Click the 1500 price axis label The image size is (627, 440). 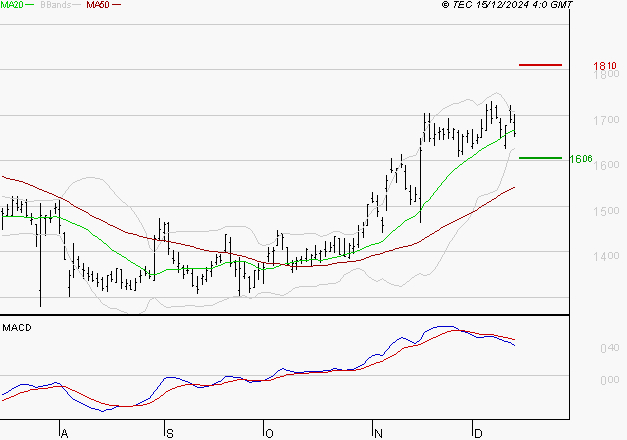click(606, 211)
